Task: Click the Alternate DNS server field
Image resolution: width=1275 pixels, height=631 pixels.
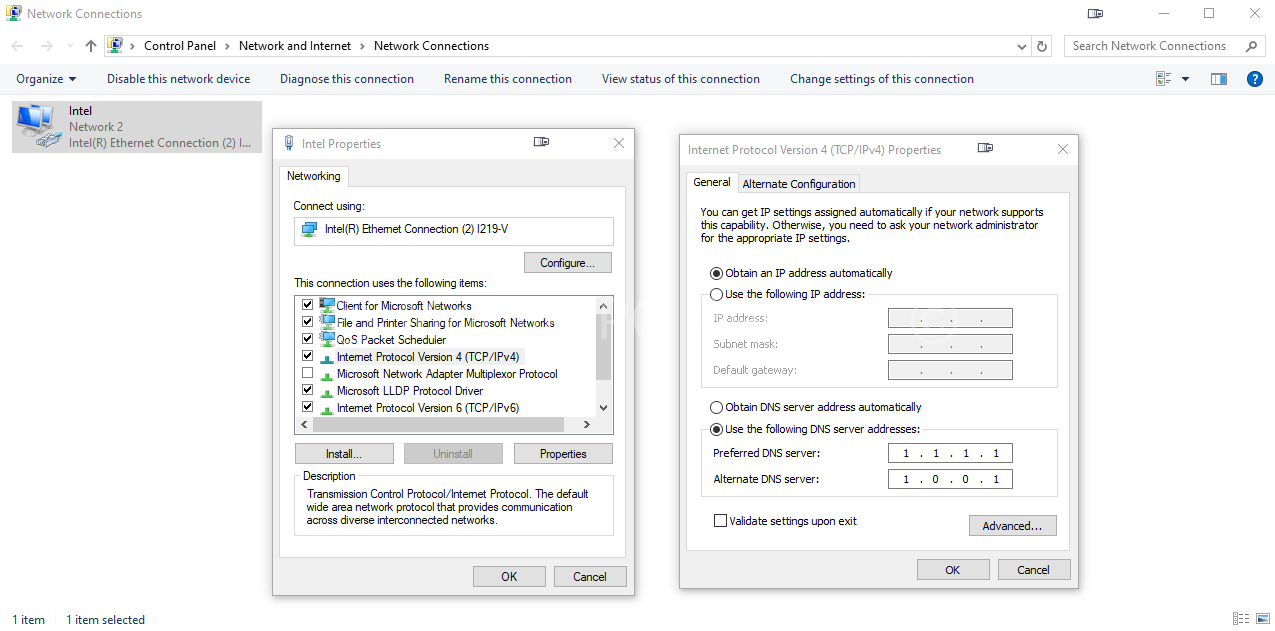Action: [950, 479]
